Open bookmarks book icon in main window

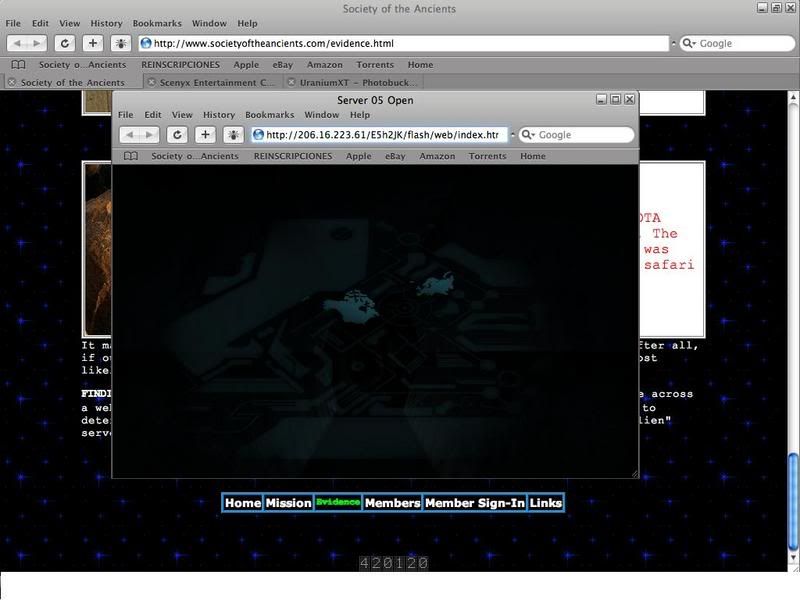[x=18, y=65]
